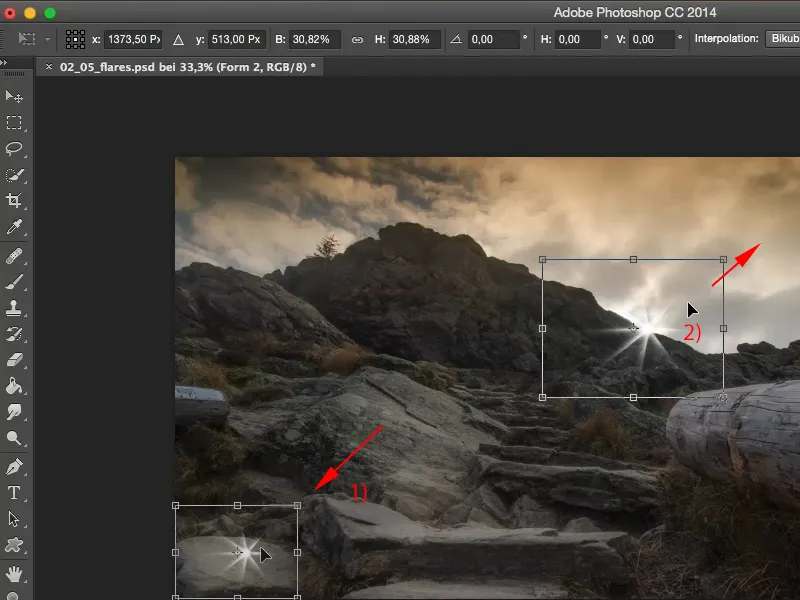The width and height of the screenshot is (800, 600).
Task: Toggle the maintain aspect ratio link
Action: click(x=357, y=39)
